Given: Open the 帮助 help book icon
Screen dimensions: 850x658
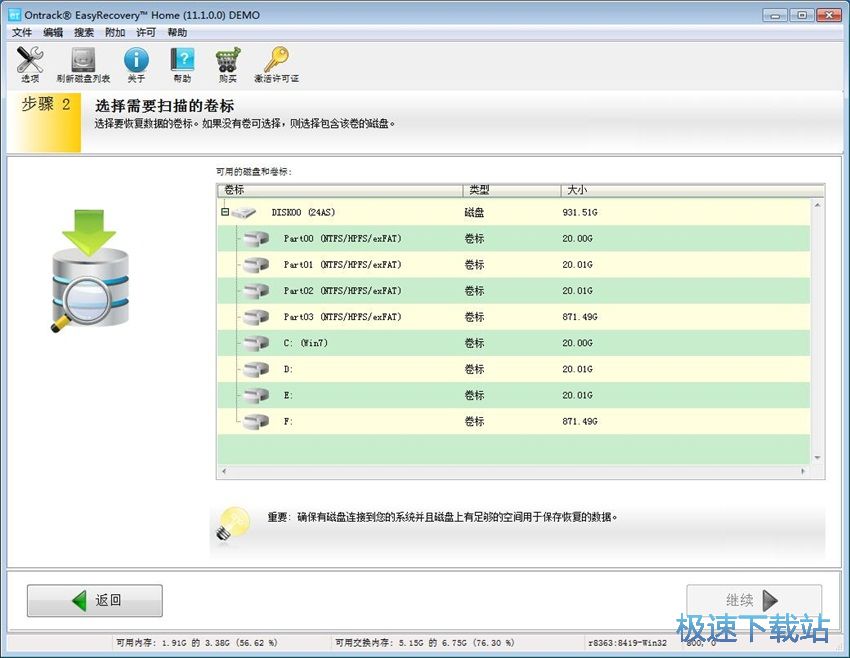Looking at the screenshot, I should (182, 60).
